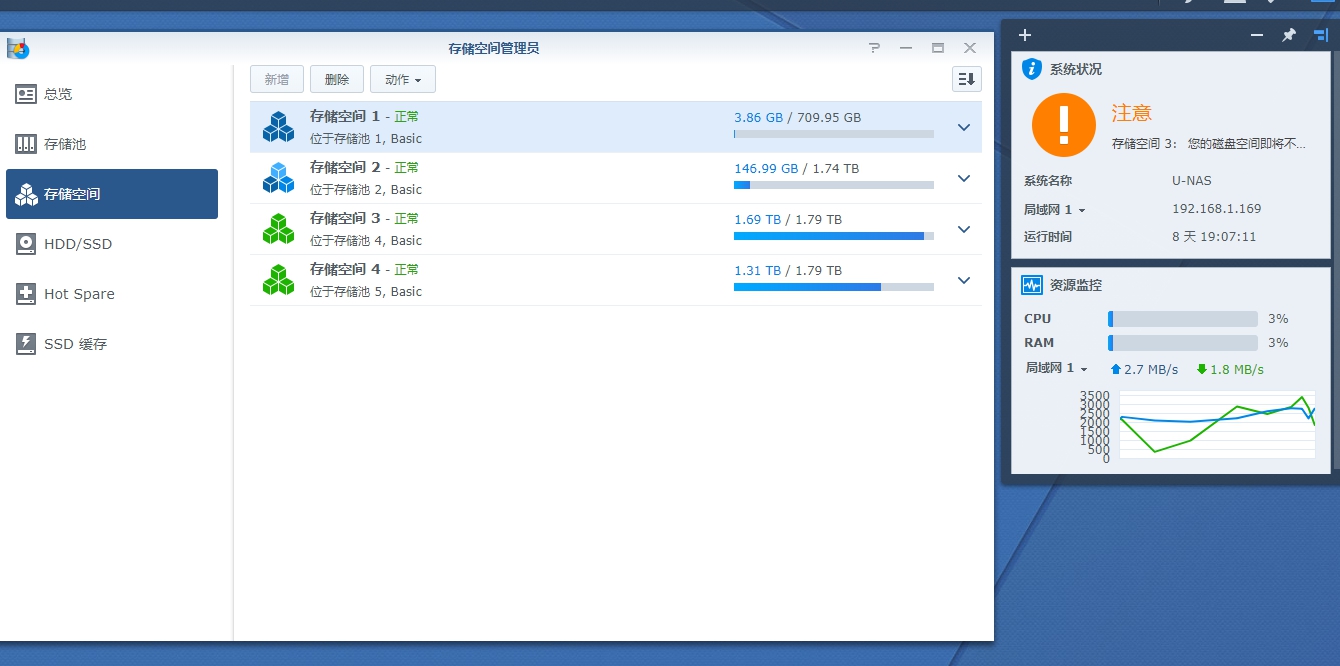
Task: Click the SSD 缓存 cache icon
Action: tap(26, 344)
